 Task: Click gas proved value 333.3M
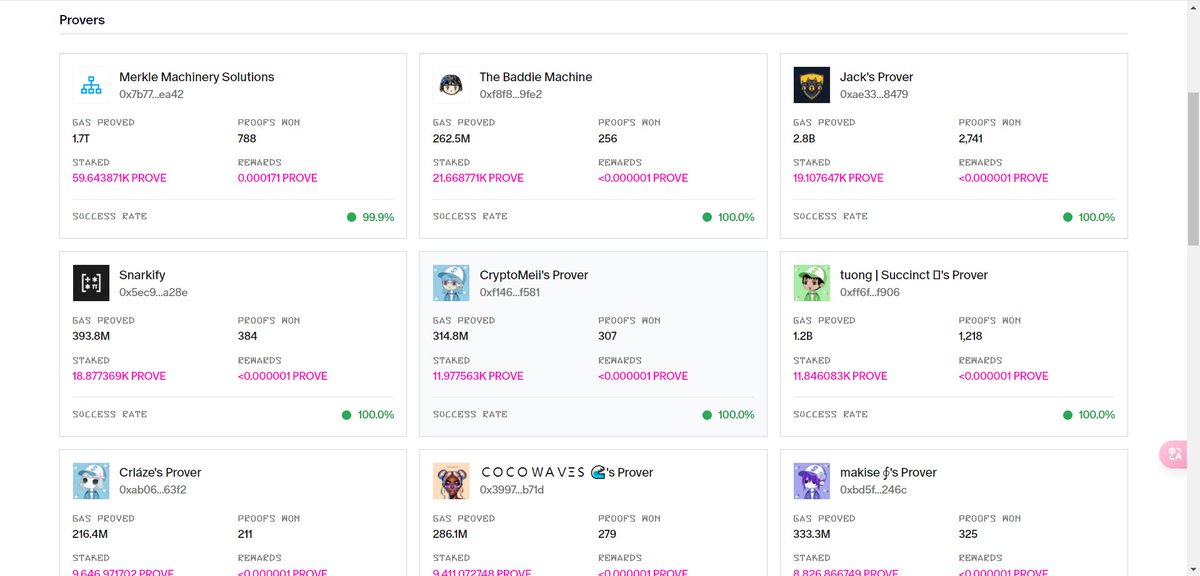point(812,535)
